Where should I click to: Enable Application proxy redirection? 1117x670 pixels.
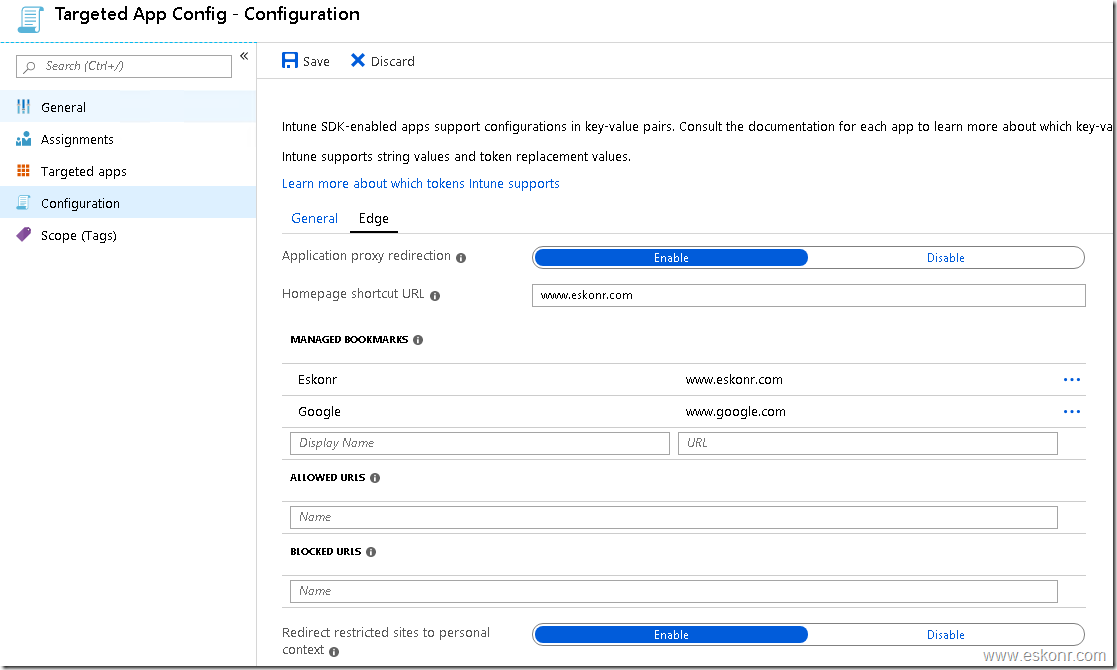(670, 257)
